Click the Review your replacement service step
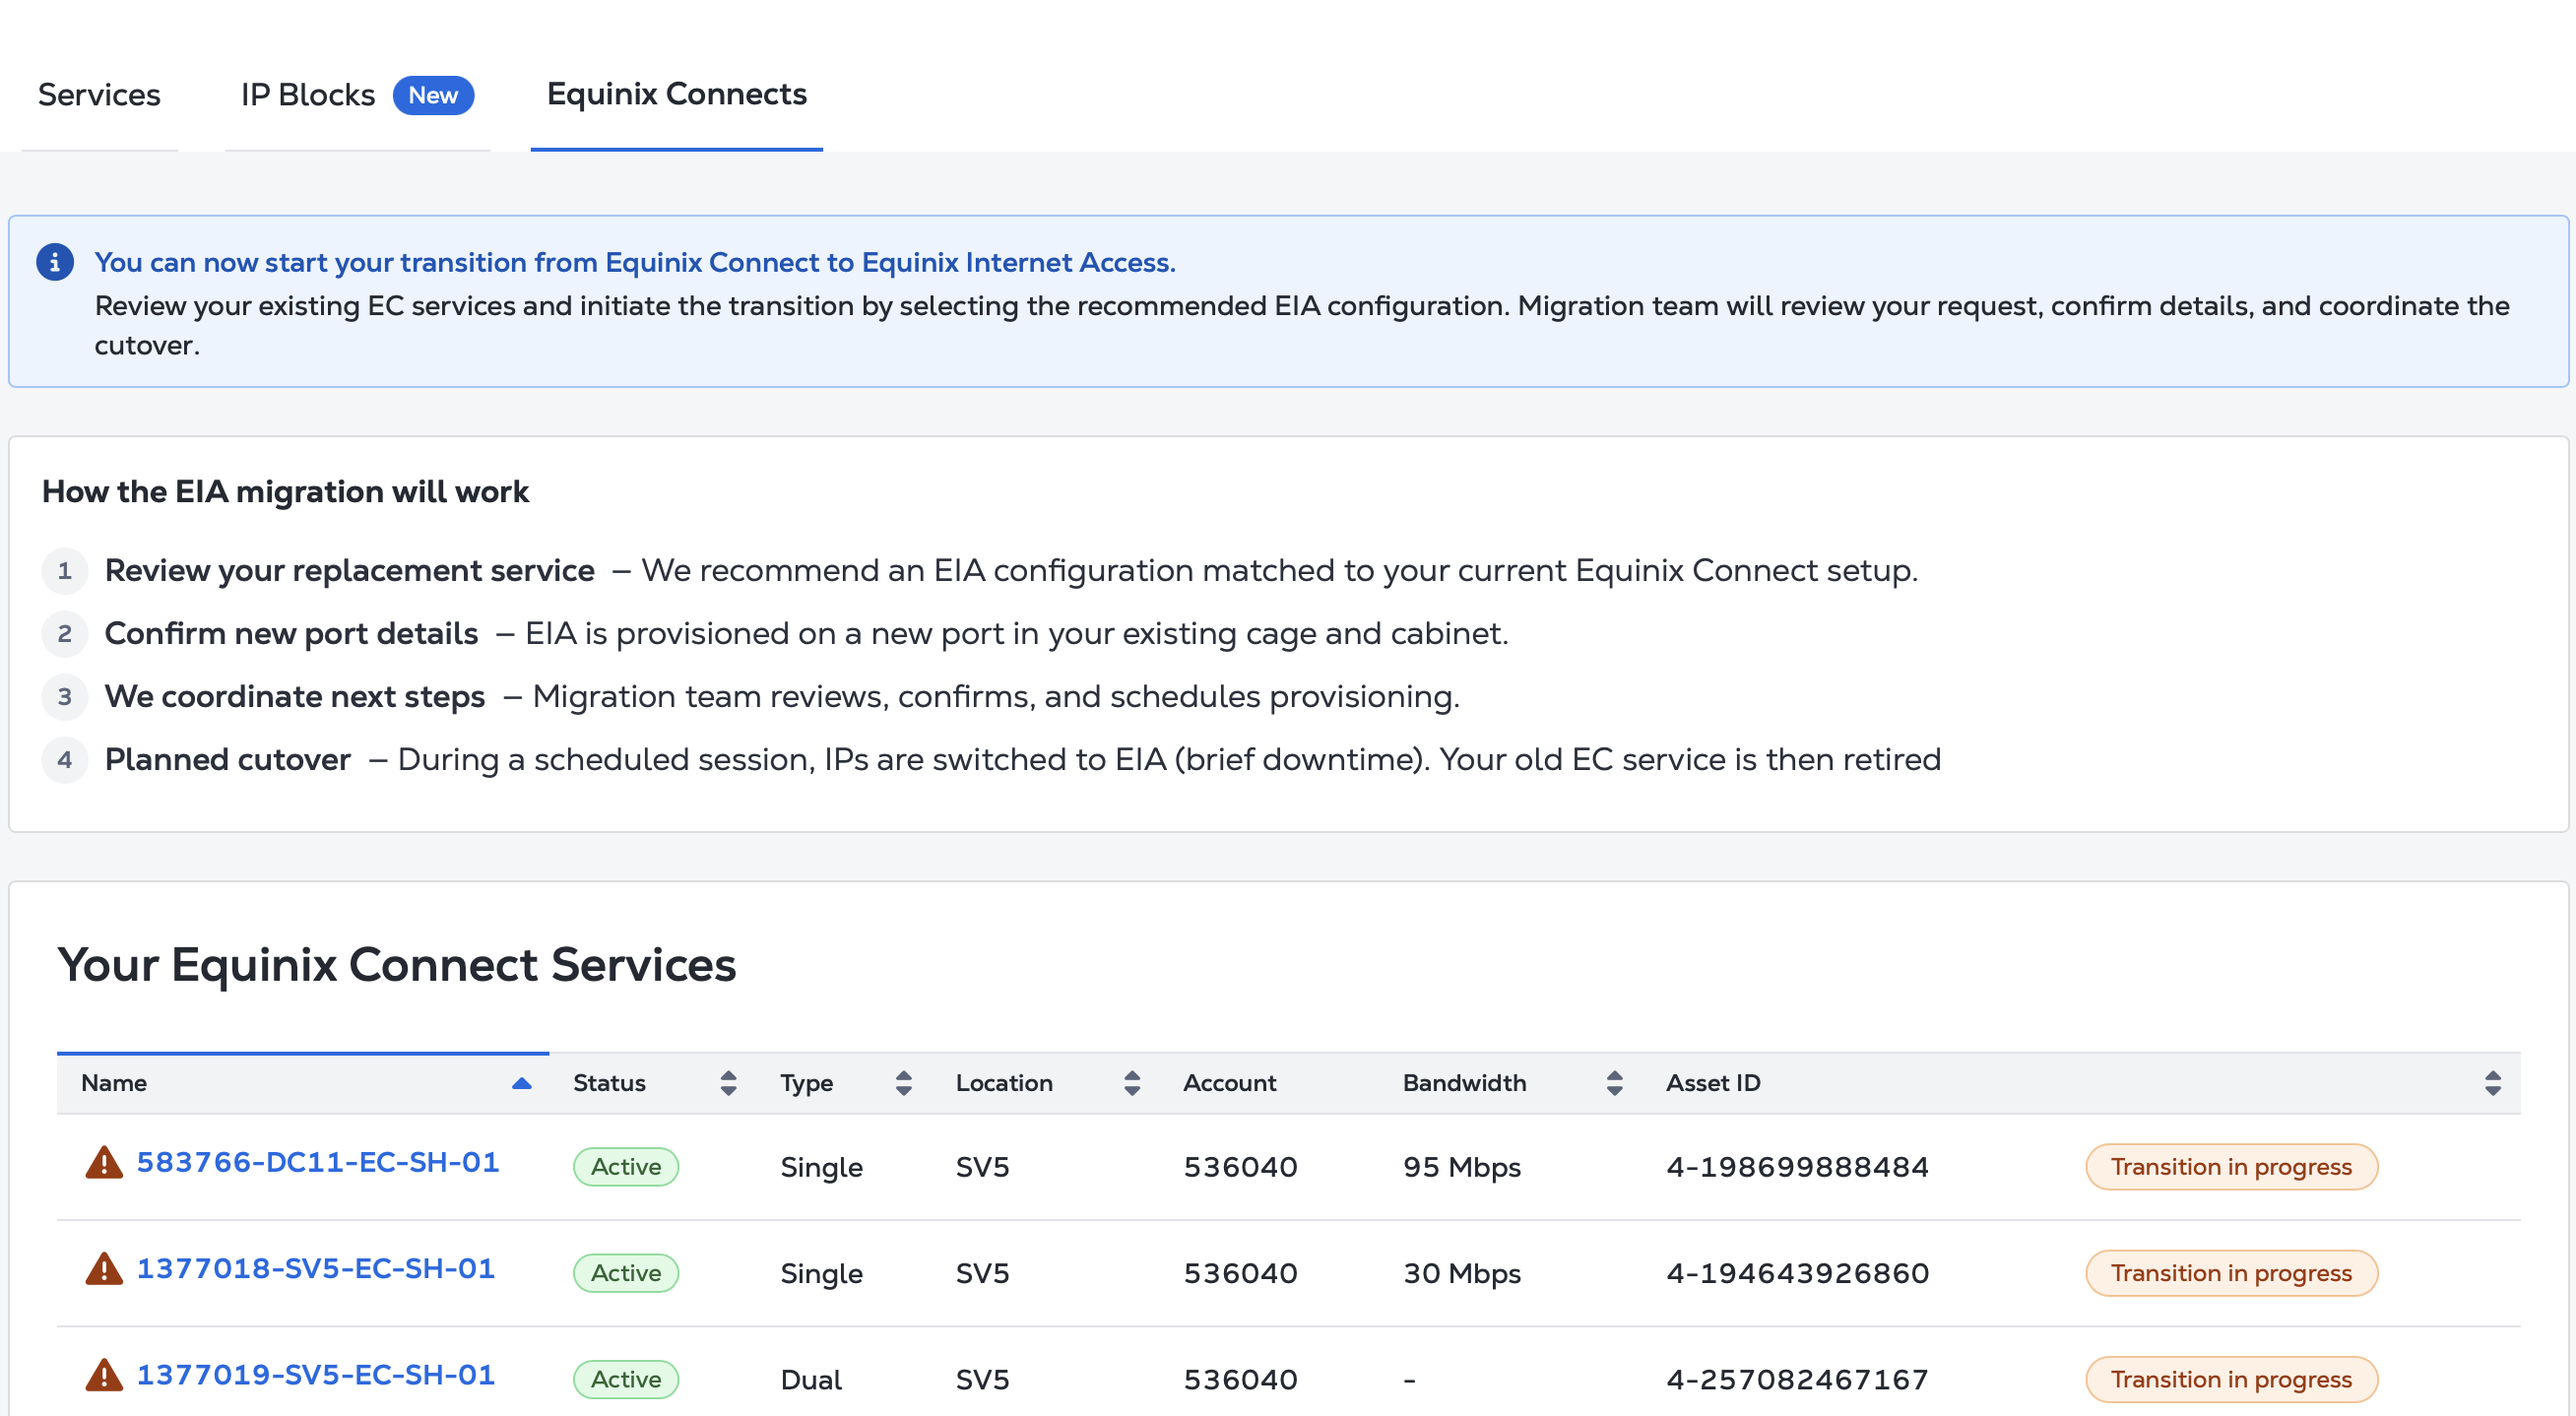 (350, 570)
